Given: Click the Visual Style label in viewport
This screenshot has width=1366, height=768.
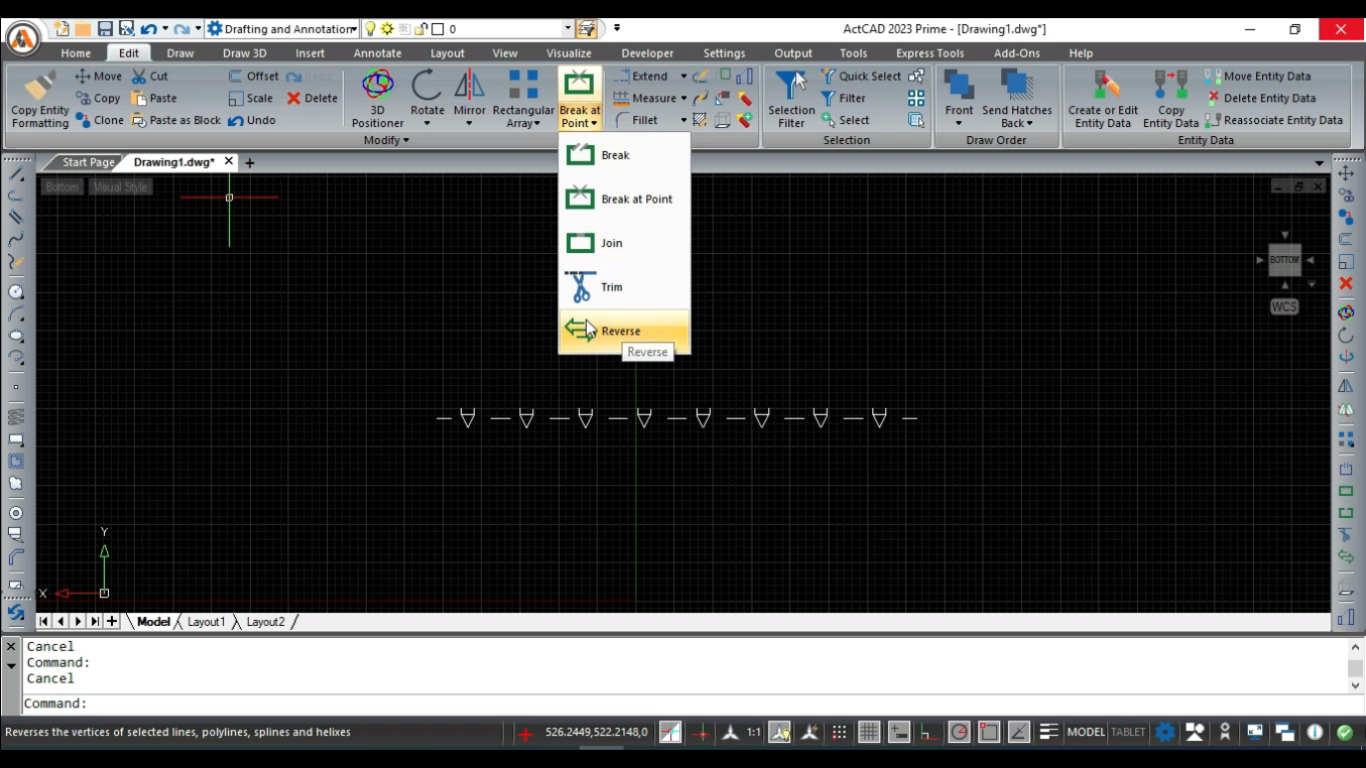Looking at the screenshot, I should [x=120, y=187].
